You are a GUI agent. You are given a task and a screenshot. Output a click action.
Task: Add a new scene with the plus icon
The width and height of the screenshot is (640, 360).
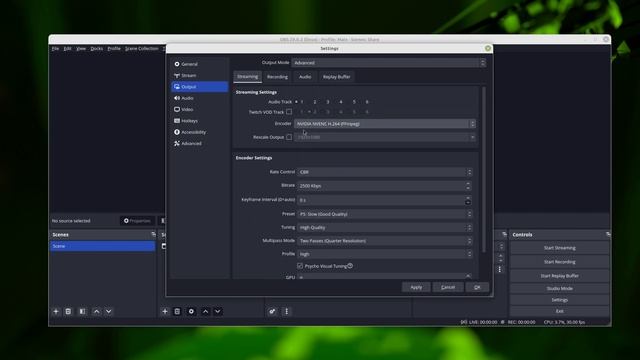point(56,311)
